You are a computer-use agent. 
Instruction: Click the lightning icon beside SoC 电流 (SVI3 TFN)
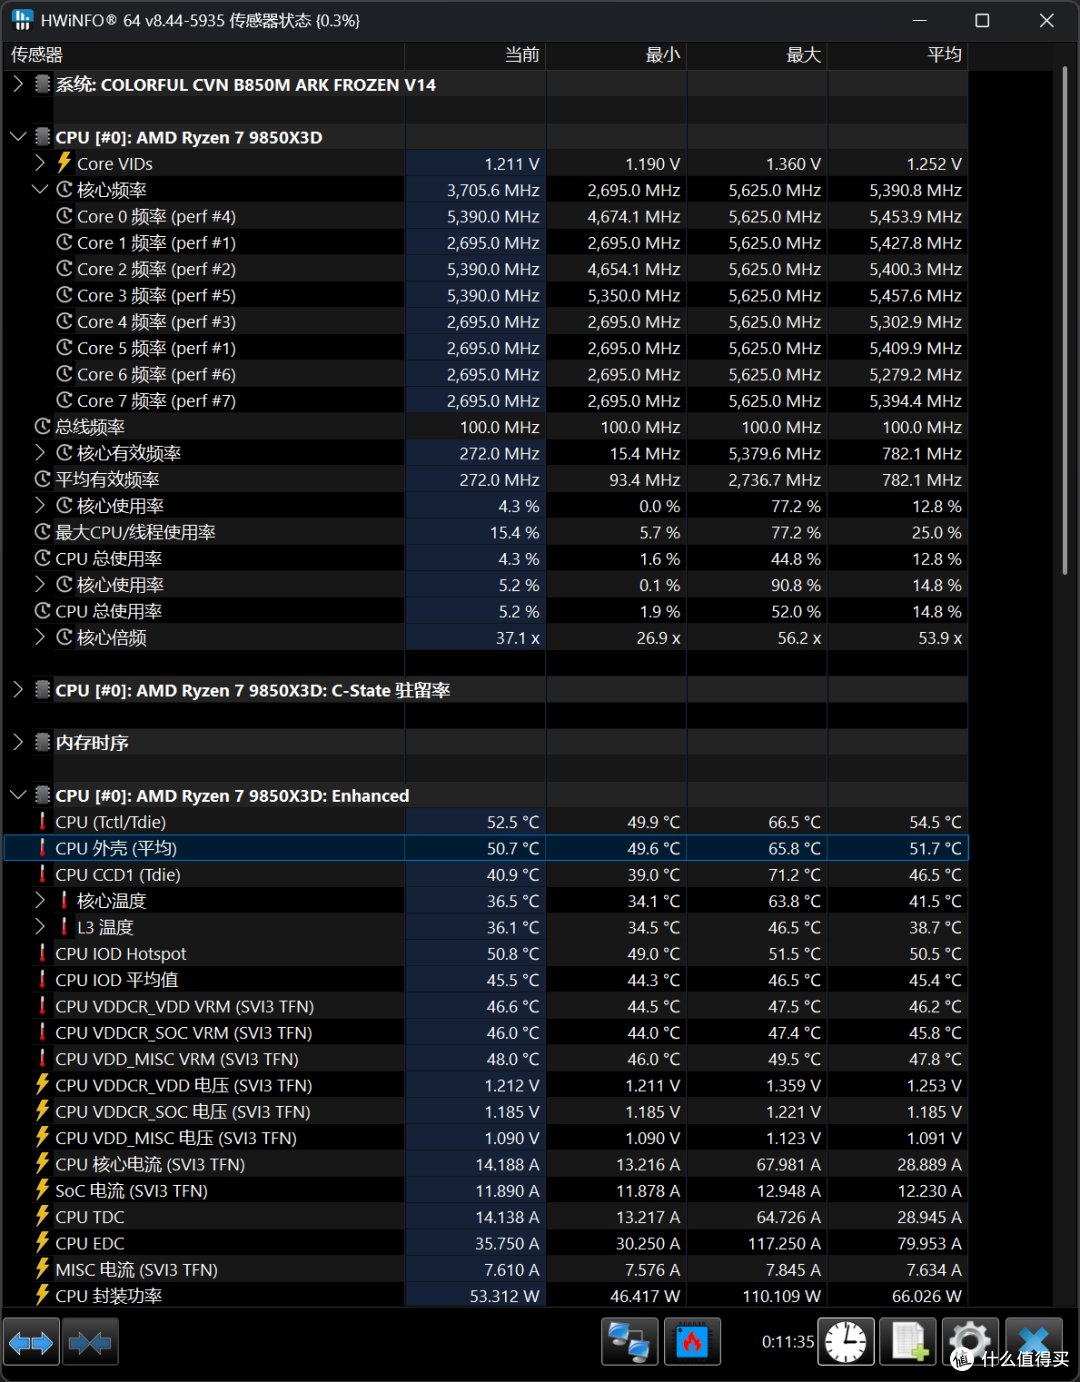pos(42,1190)
